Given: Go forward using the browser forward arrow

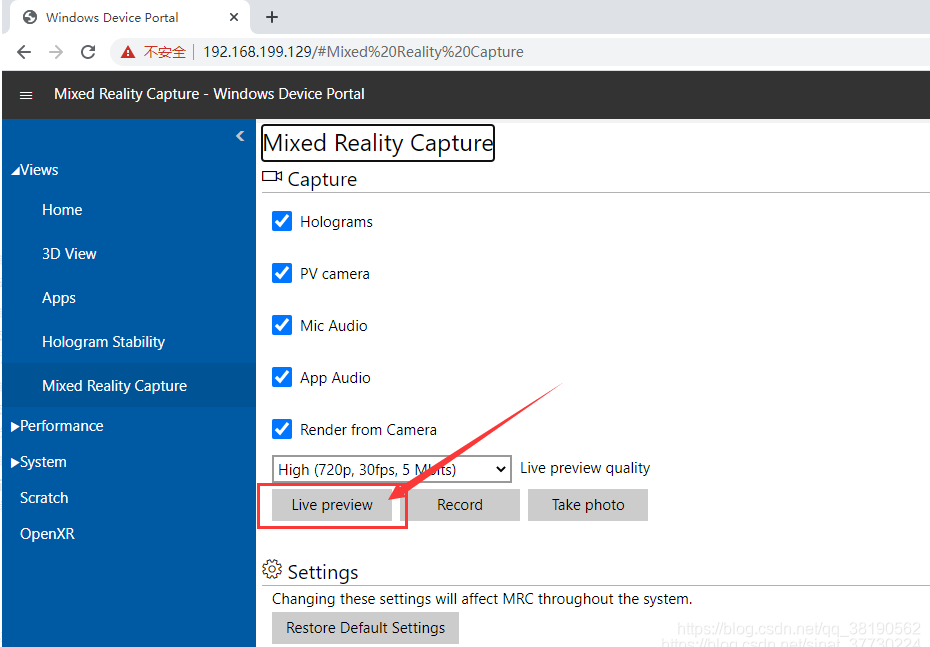Looking at the screenshot, I should click(x=56, y=52).
